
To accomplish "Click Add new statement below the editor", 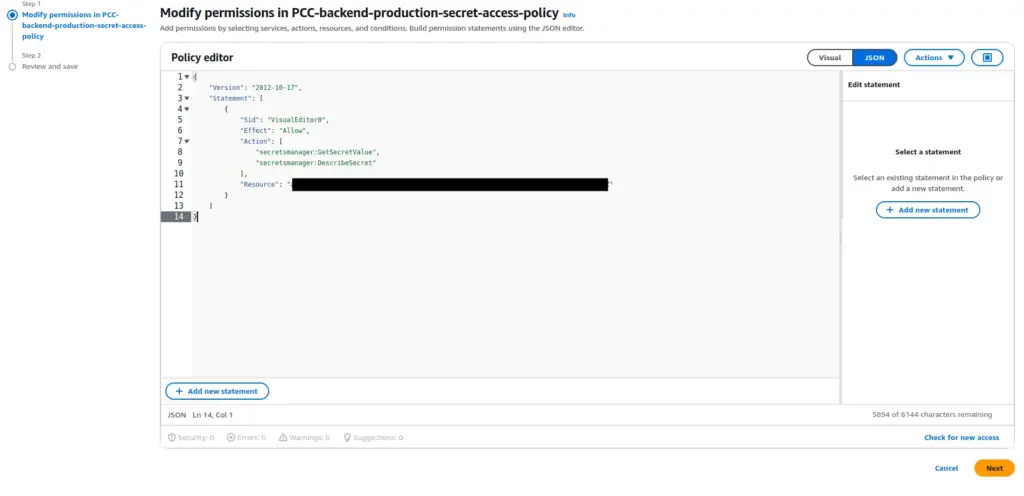I will [x=217, y=391].
